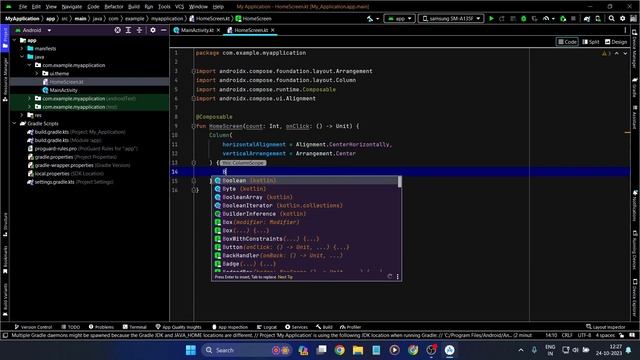Collapse the Gradle Scripts node
640x360 pixels.
tap(15, 123)
